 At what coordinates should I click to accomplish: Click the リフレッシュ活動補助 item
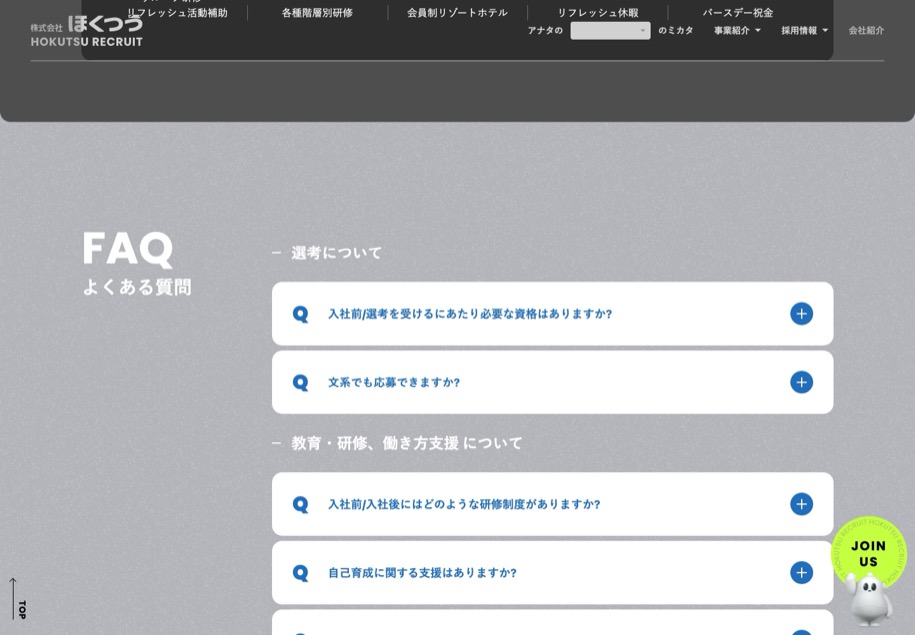pos(177,13)
